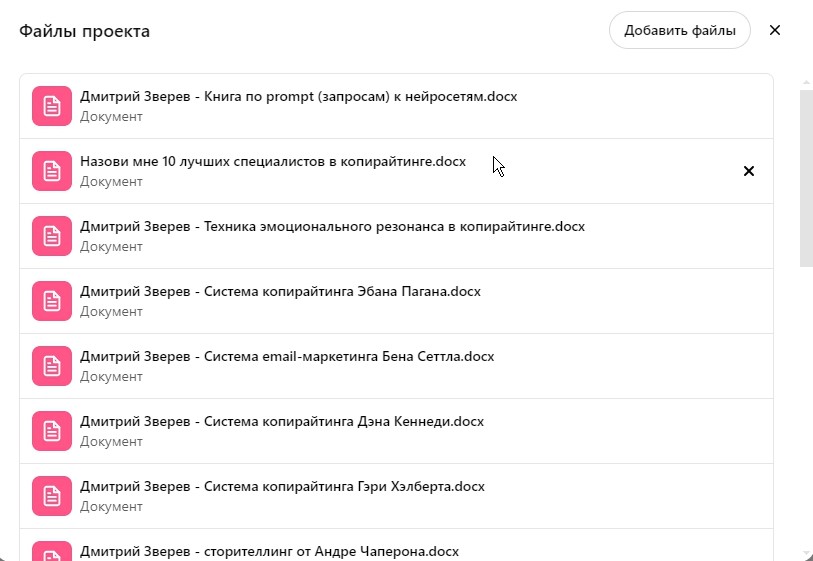This screenshot has width=813, height=561.
Task: Click document icon for "Книга по prompt" file
Action: (x=52, y=106)
